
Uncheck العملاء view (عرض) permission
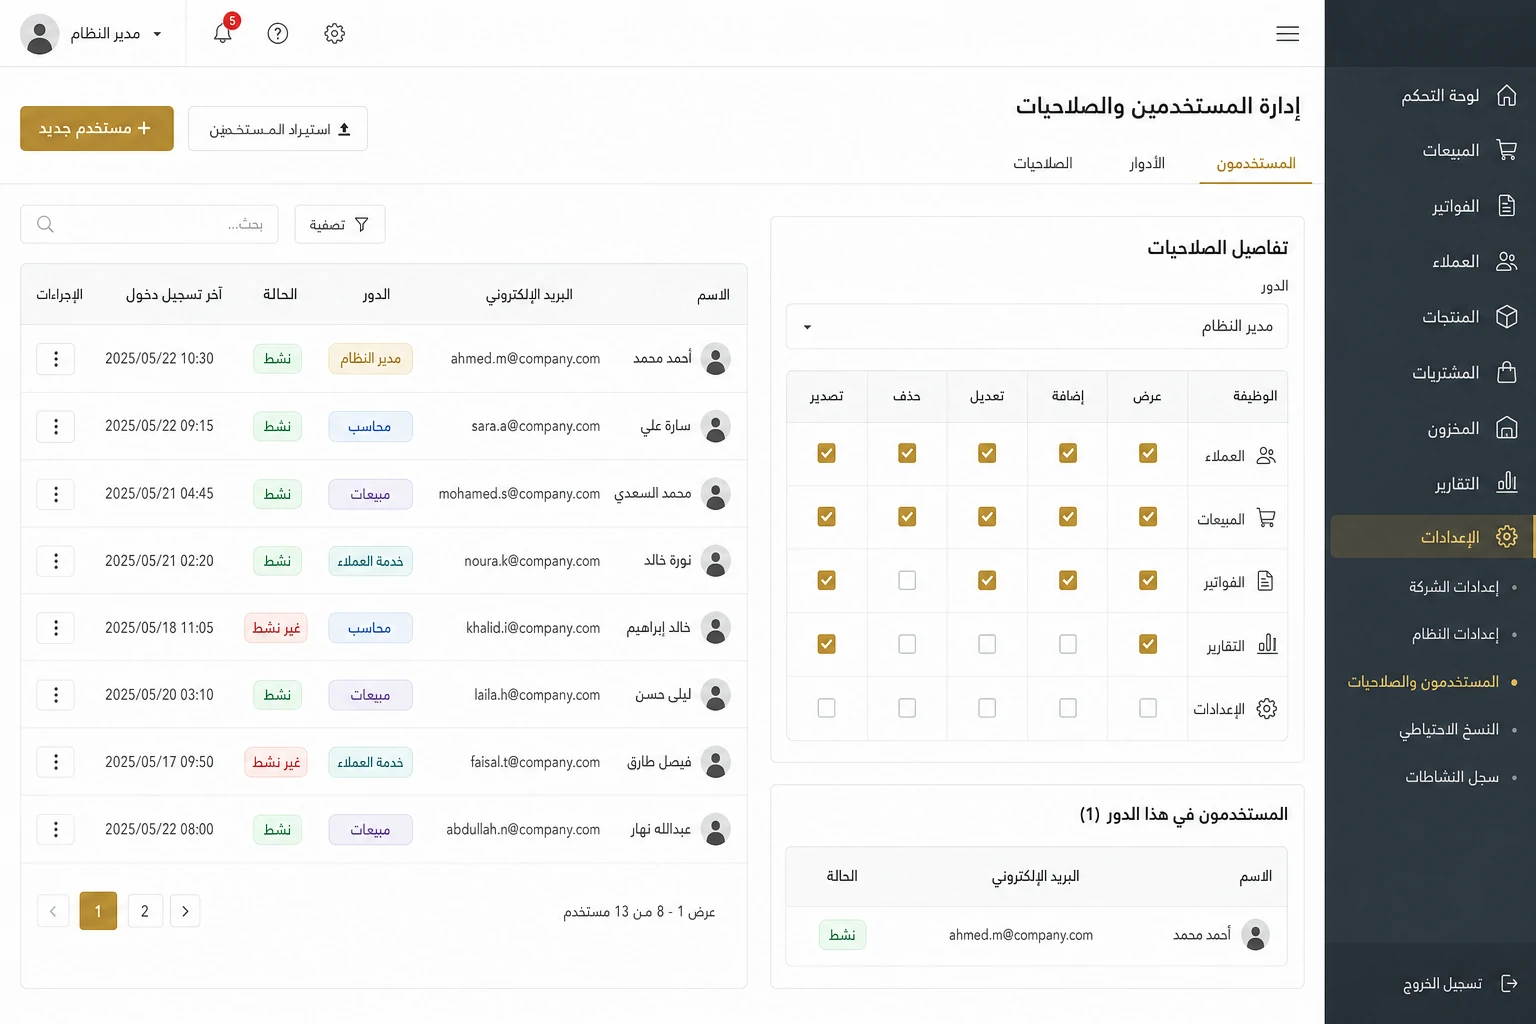pos(1148,453)
